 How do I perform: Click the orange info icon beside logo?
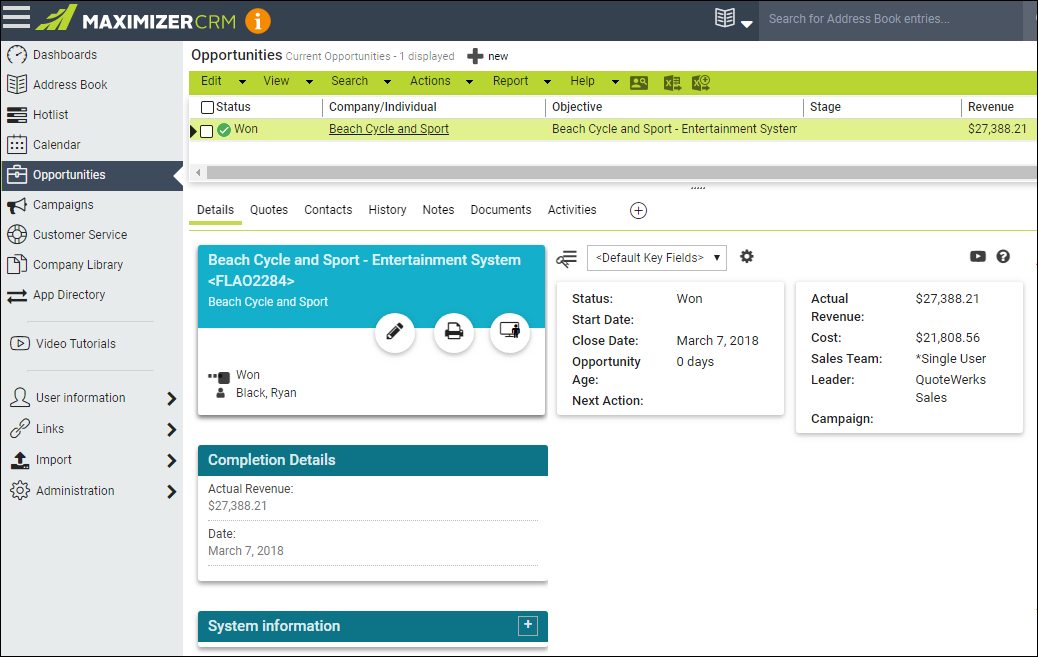click(258, 20)
